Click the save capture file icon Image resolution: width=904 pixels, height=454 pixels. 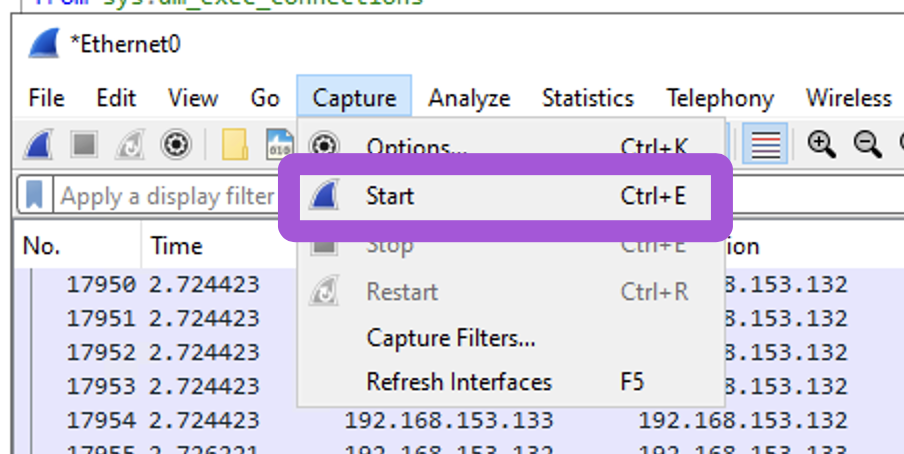click(280, 144)
